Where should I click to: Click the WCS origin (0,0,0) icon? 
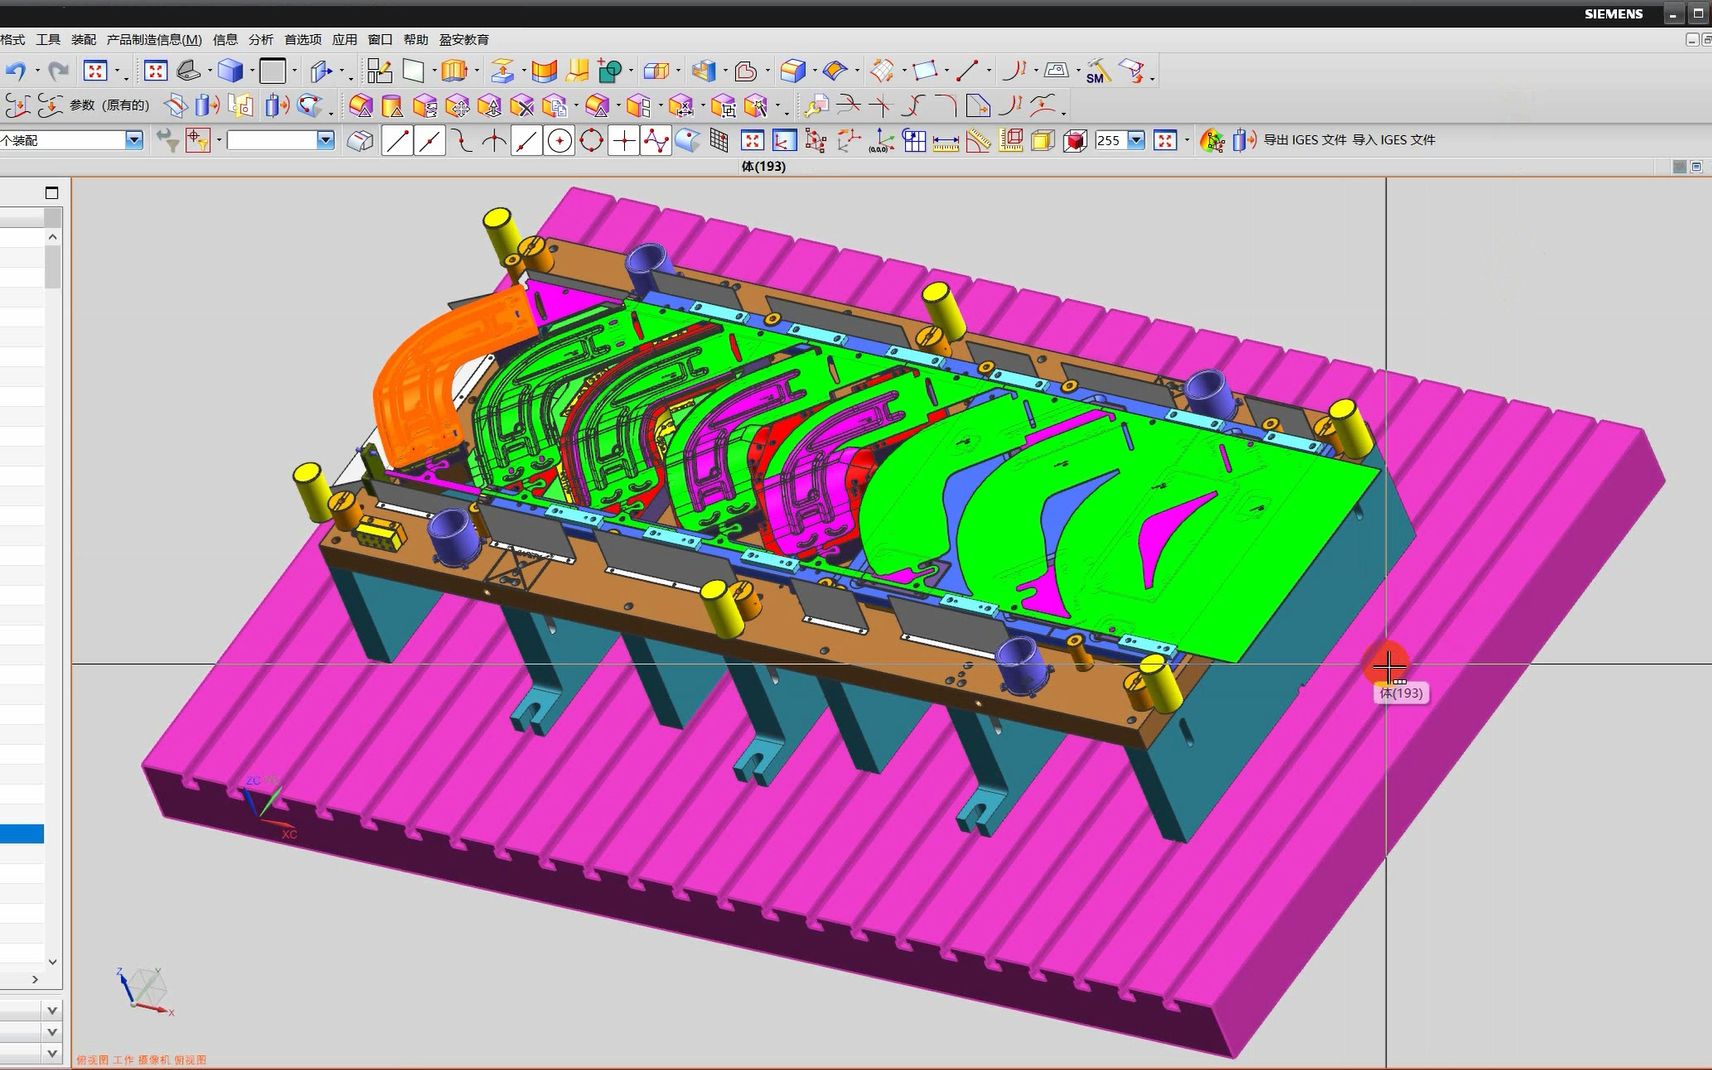(x=881, y=141)
